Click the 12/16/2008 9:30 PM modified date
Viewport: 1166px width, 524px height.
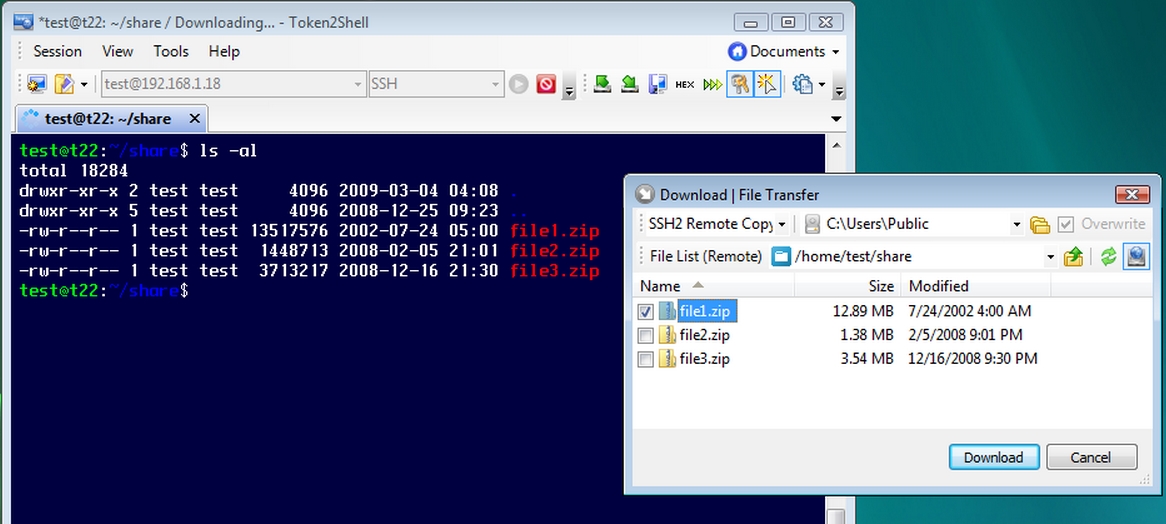pyautogui.click(x=973, y=359)
